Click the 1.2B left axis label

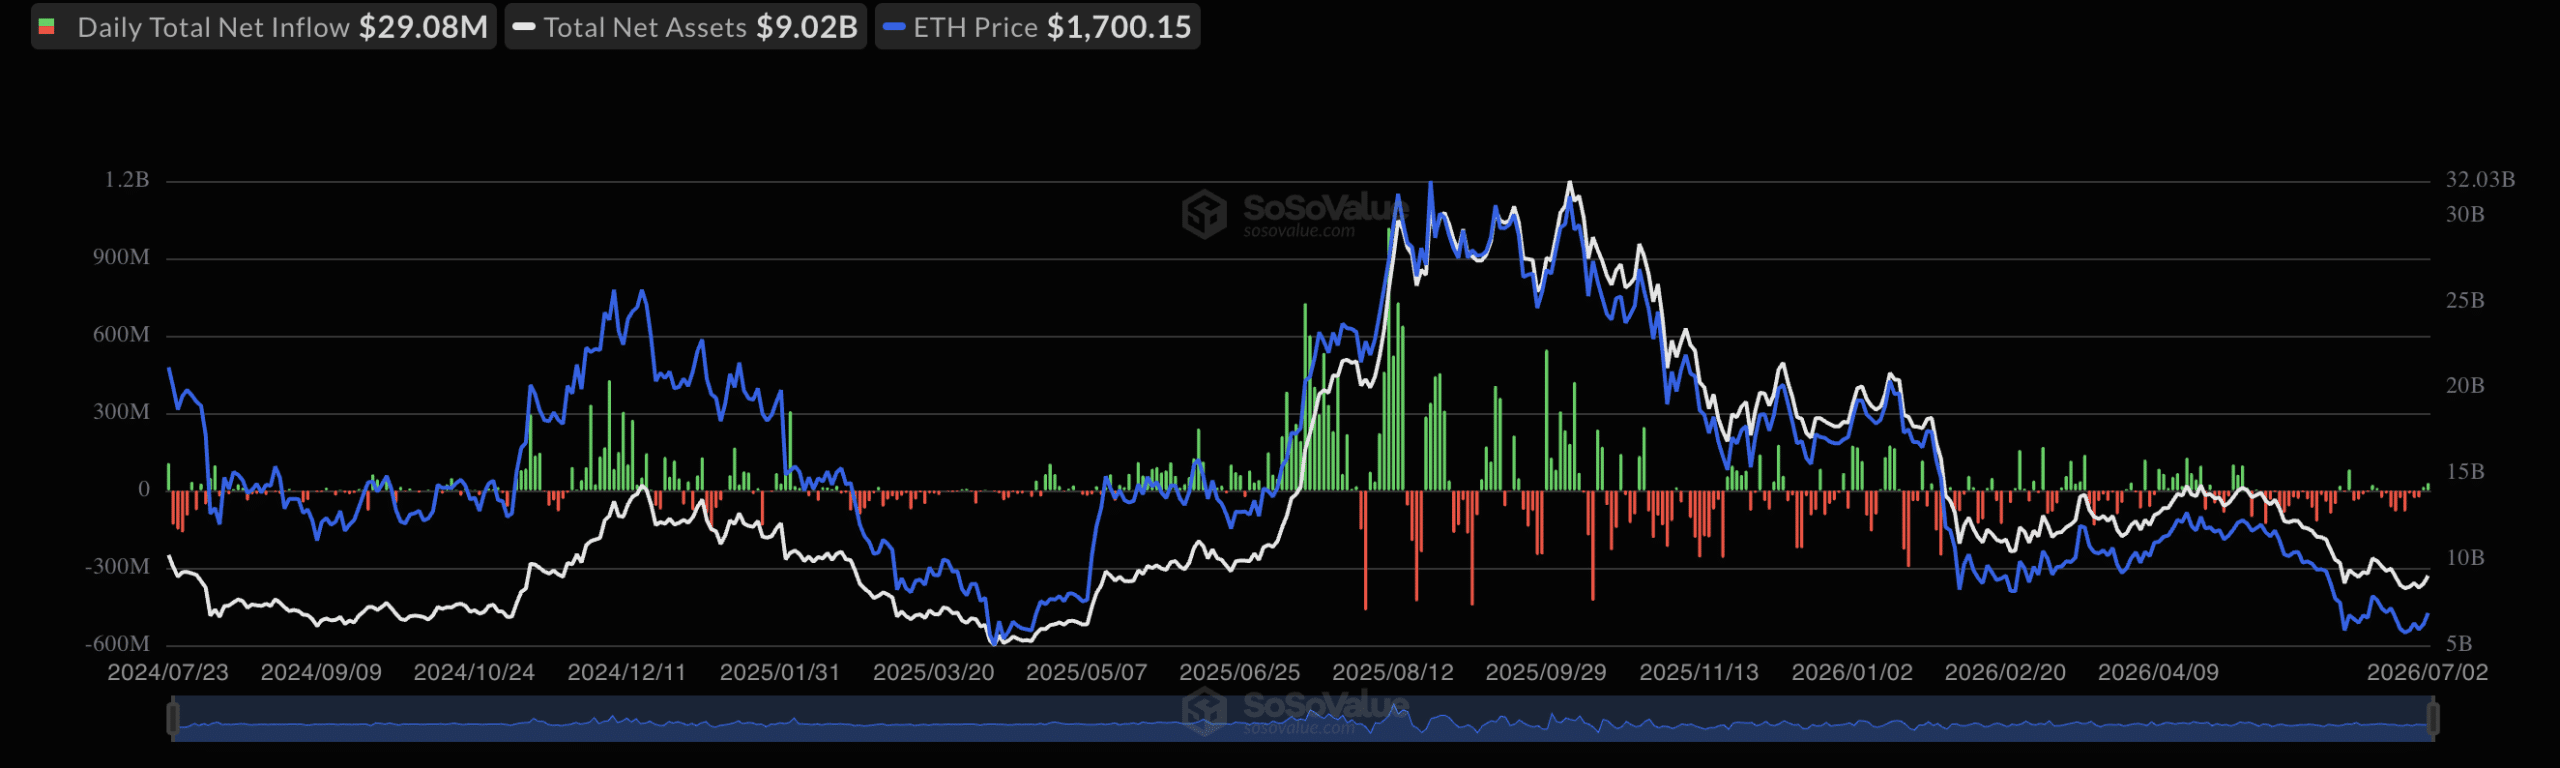click(127, 180)
